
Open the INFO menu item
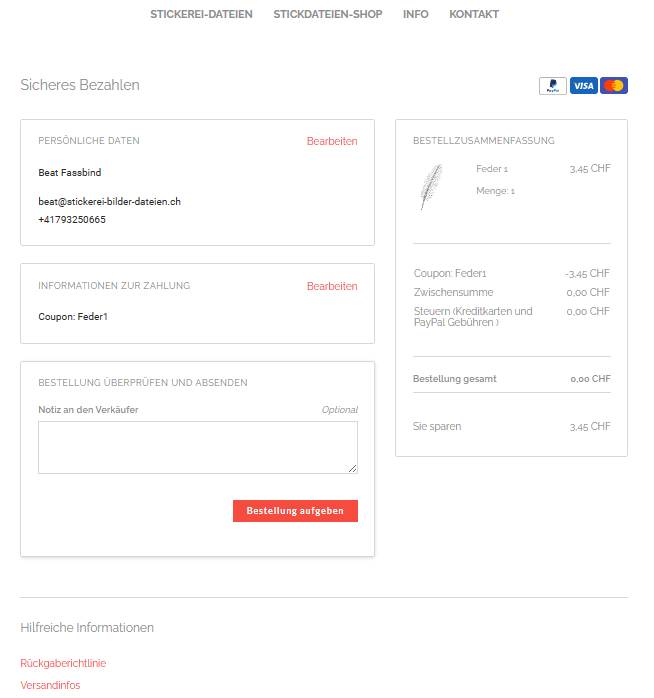(415, 14)
